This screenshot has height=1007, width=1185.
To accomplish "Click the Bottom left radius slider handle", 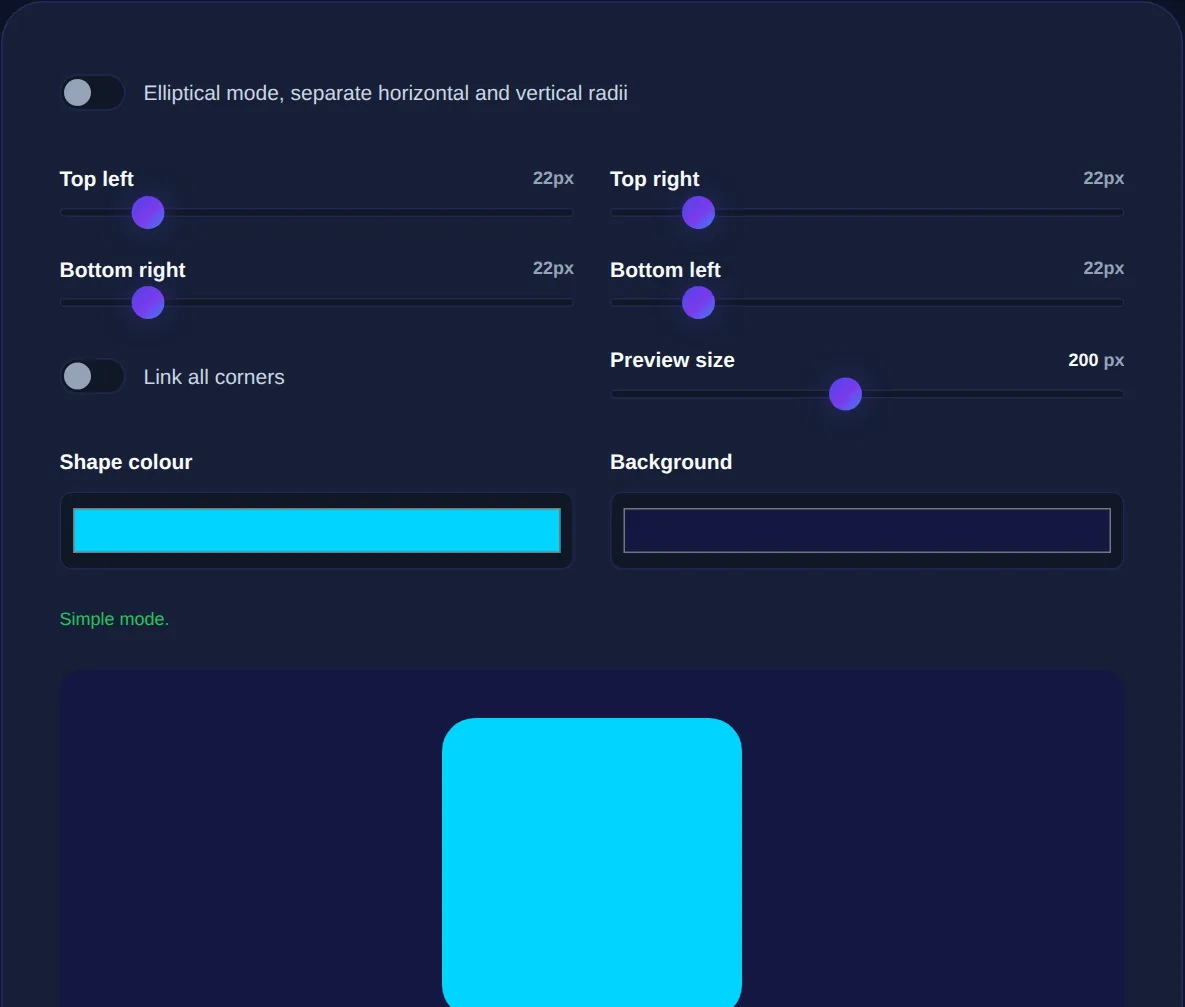I will [x=698, y=302].
